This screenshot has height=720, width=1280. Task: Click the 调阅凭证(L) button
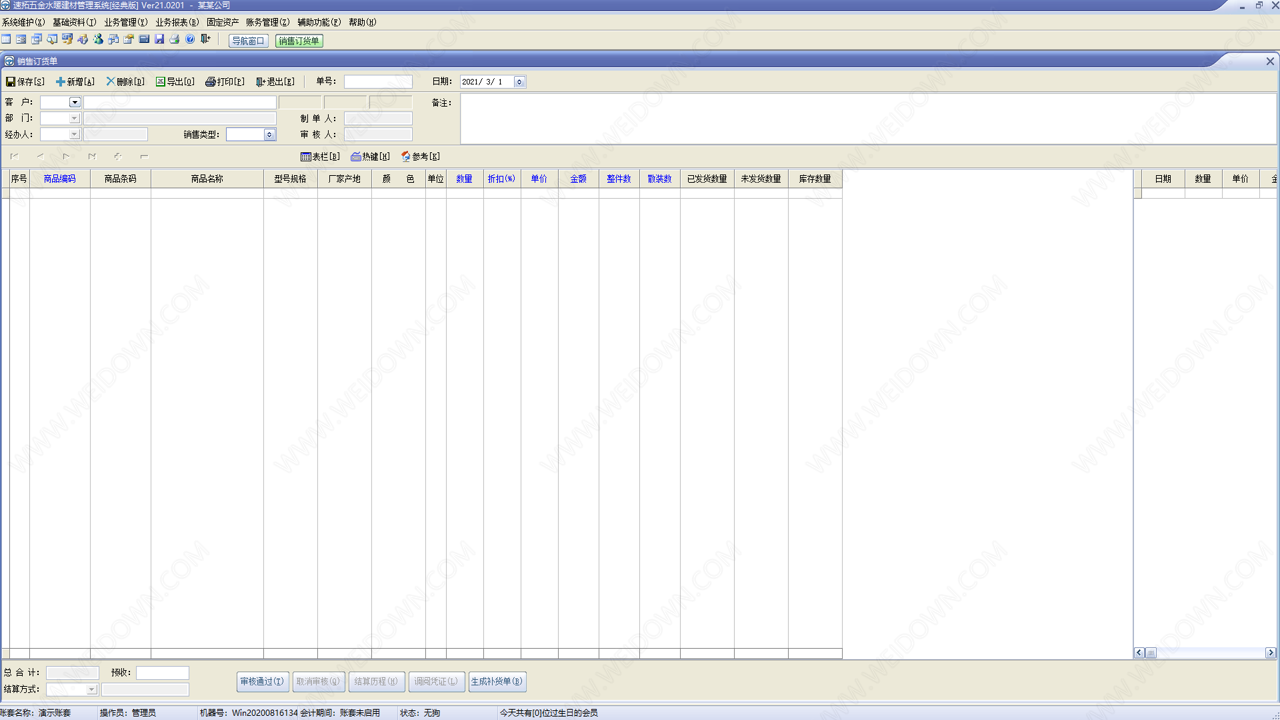(x=436, y=682)
